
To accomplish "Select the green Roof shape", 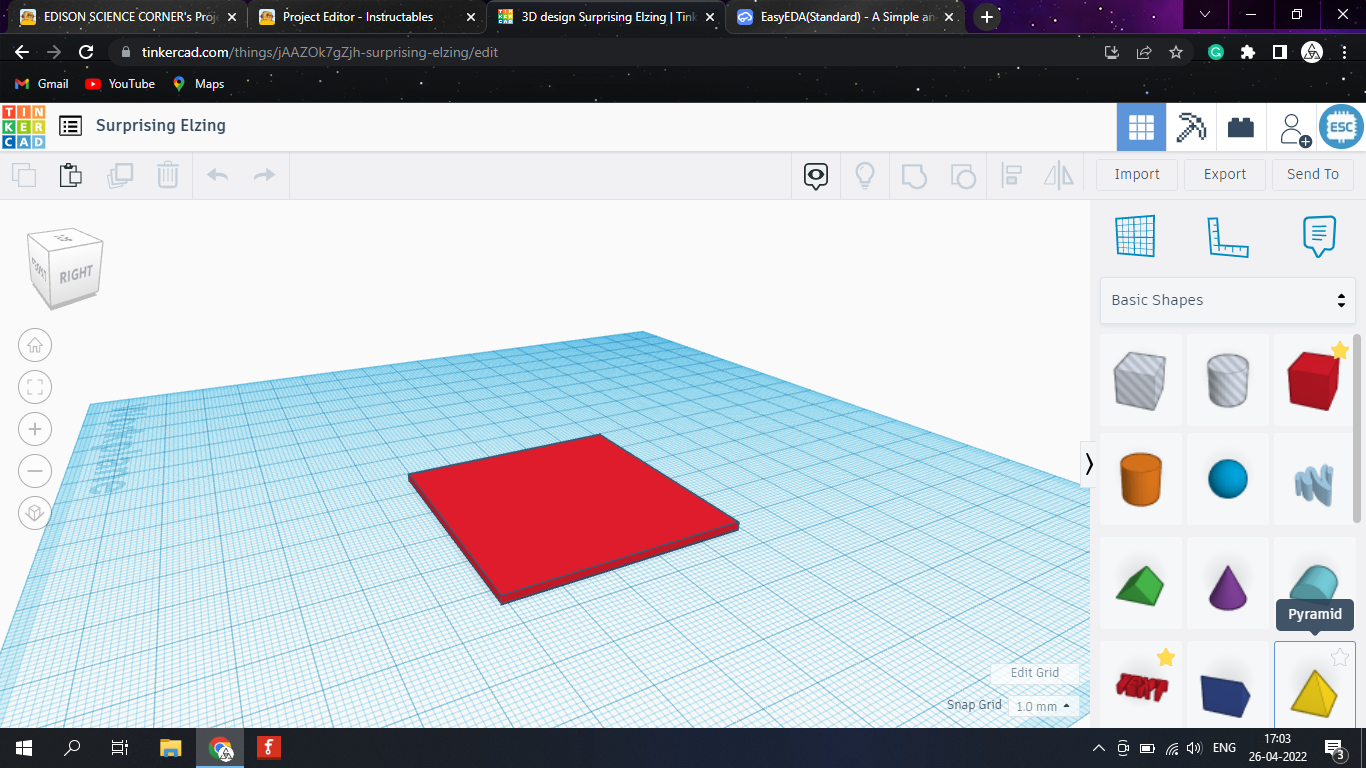I will 1141,584.
